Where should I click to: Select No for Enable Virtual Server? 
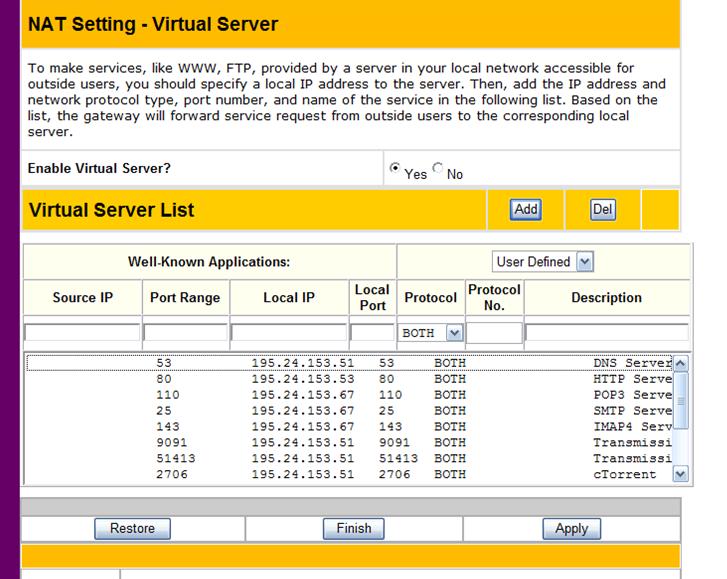(x=438, y=168)
